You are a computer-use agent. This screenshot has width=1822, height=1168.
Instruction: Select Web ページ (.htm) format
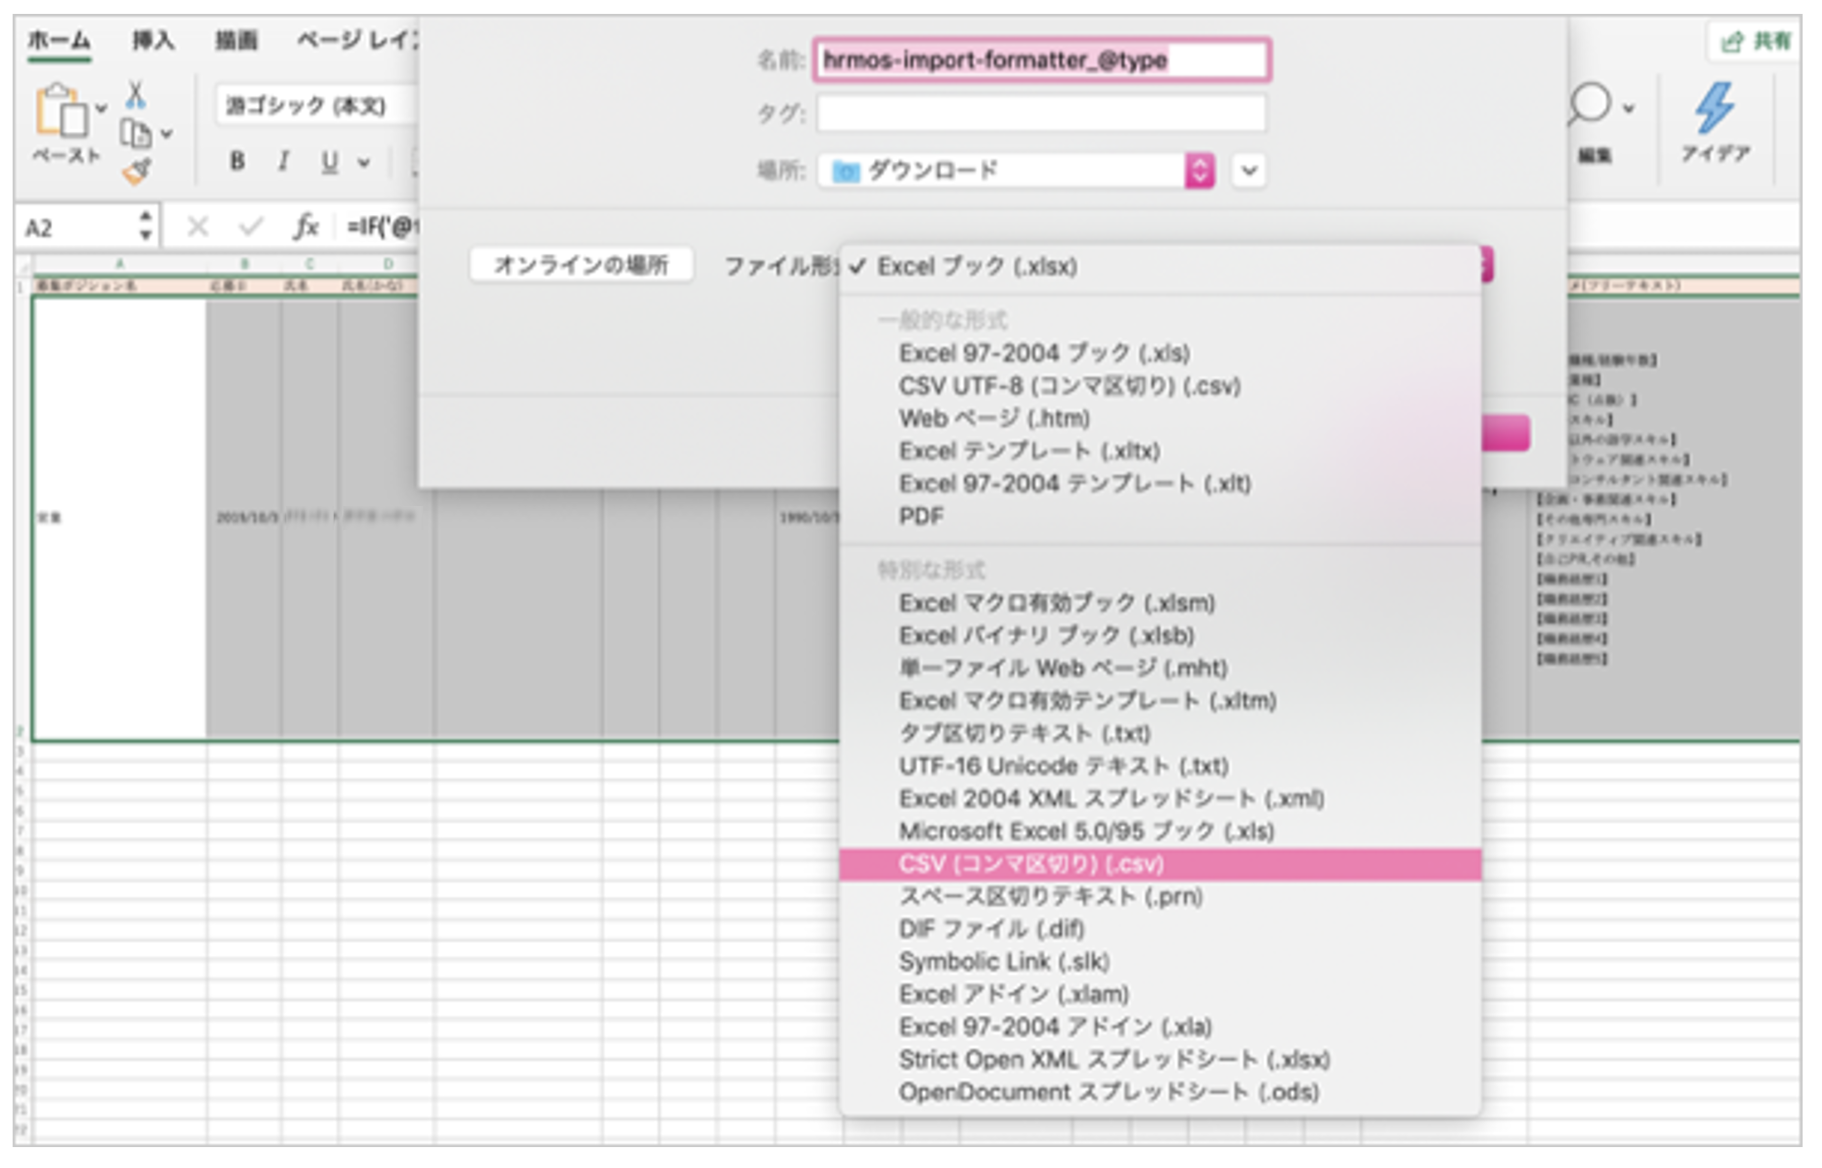click(1160, 418)
